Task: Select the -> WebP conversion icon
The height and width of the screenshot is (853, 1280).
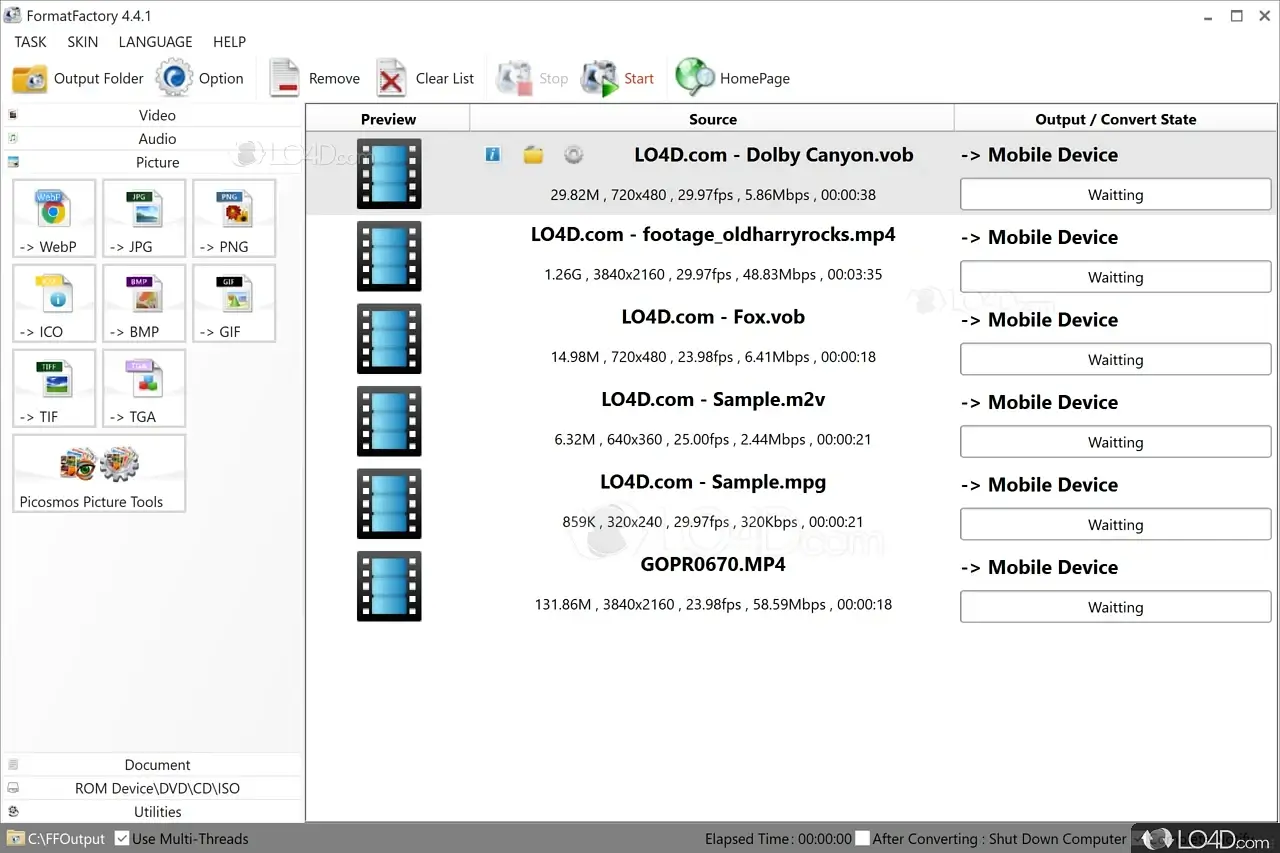Action: click(x=54, y=218)
